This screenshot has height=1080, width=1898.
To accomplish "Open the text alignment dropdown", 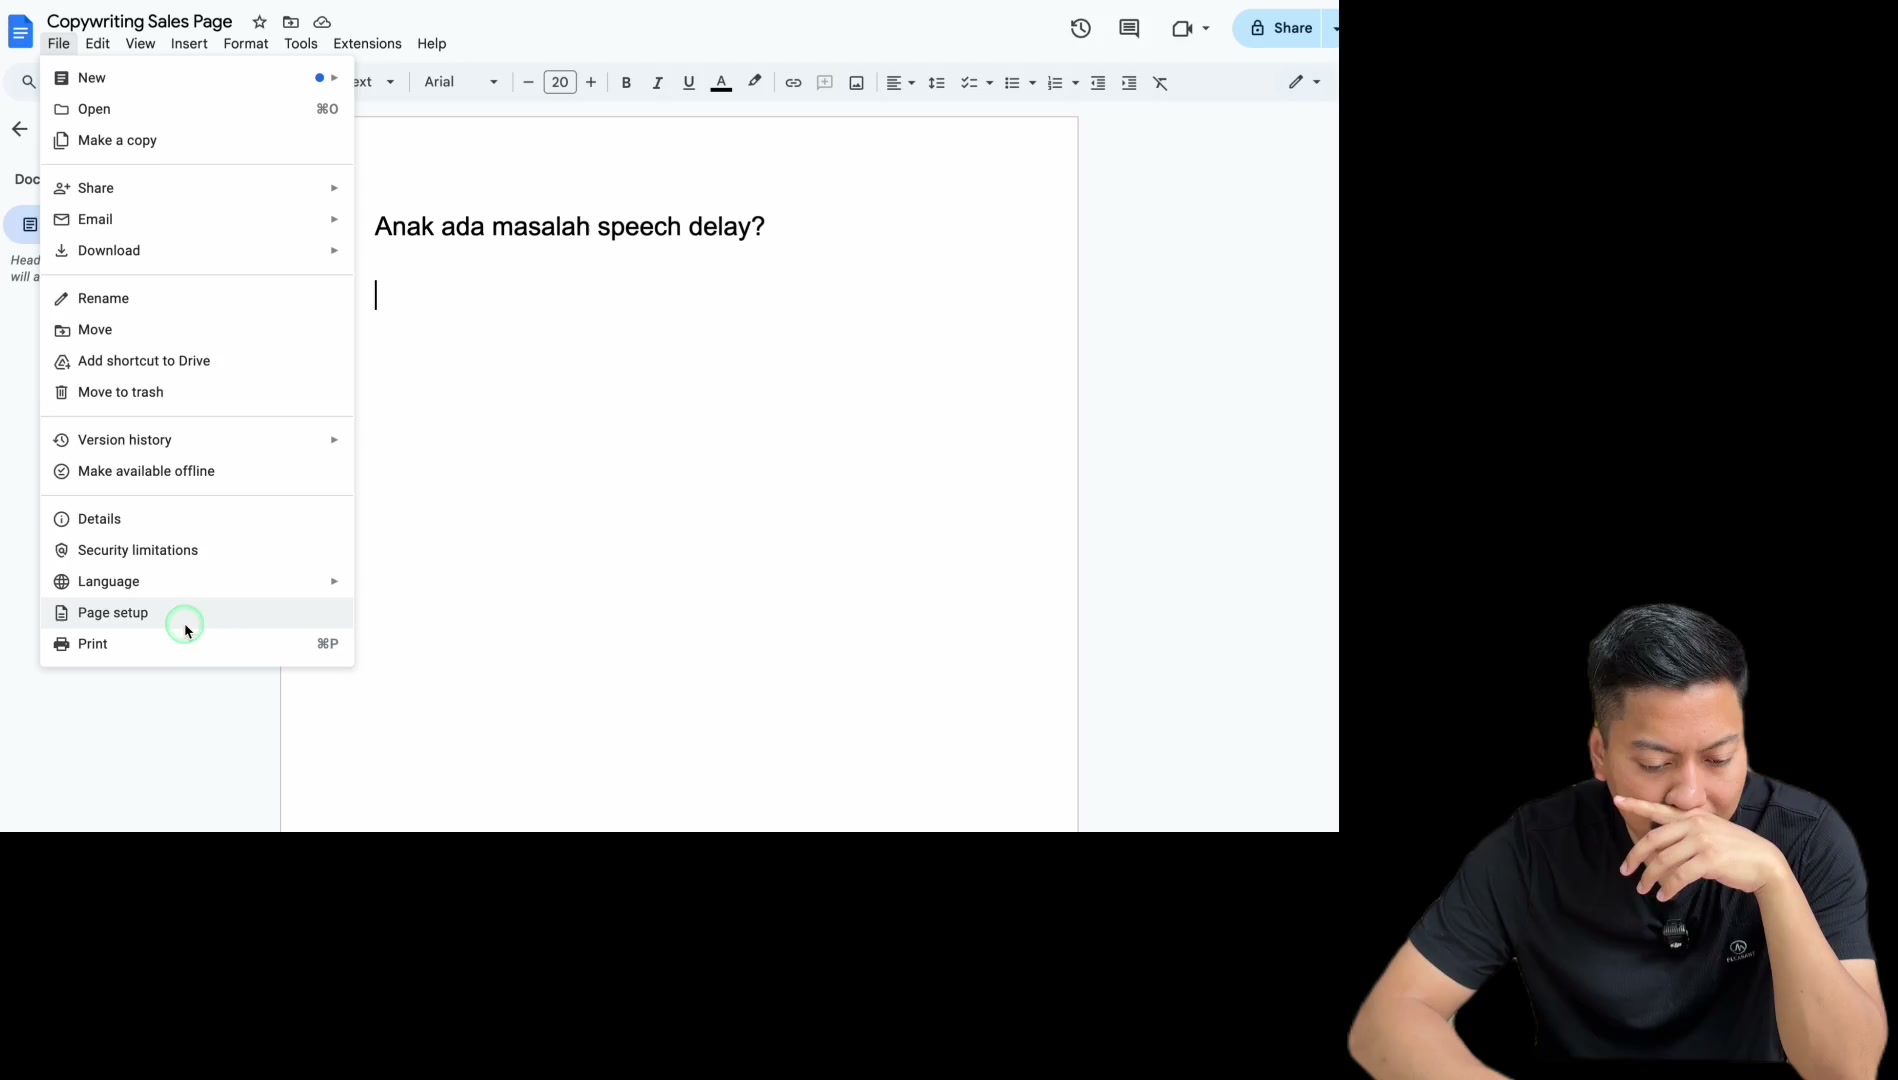I will pos(900,83).
